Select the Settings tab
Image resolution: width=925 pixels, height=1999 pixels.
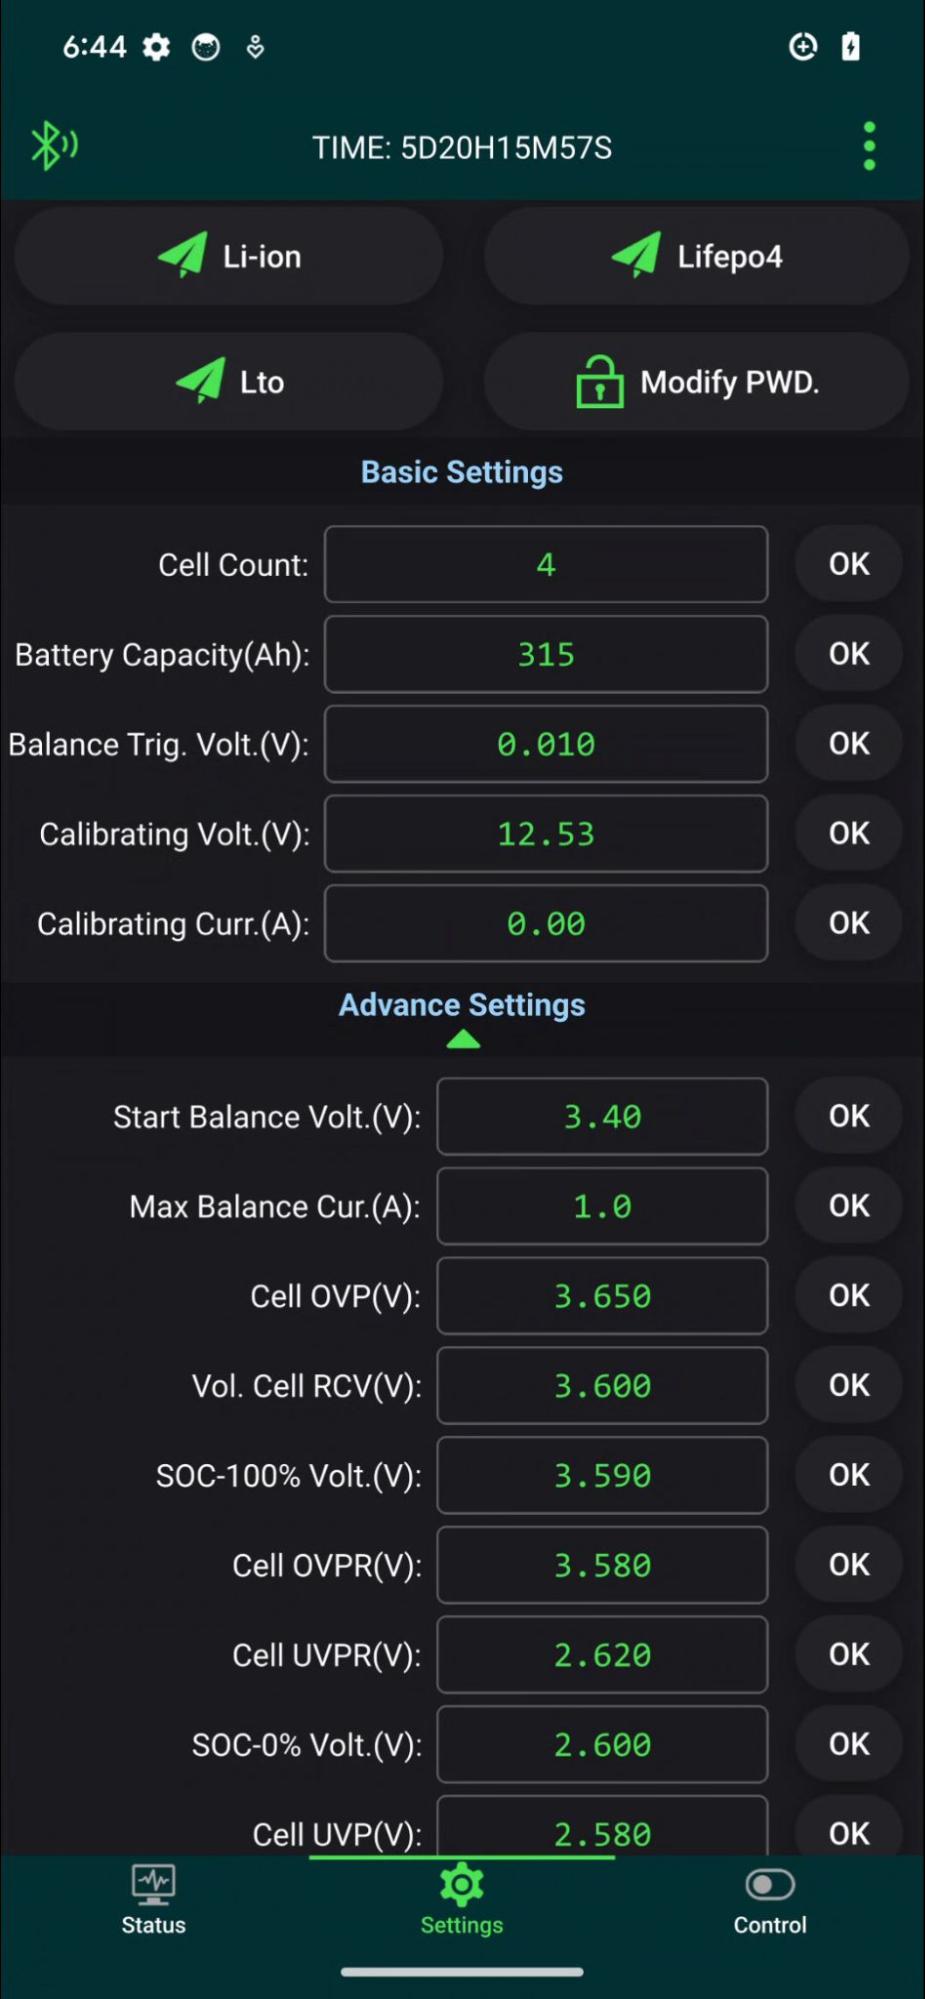point(462,1900)
